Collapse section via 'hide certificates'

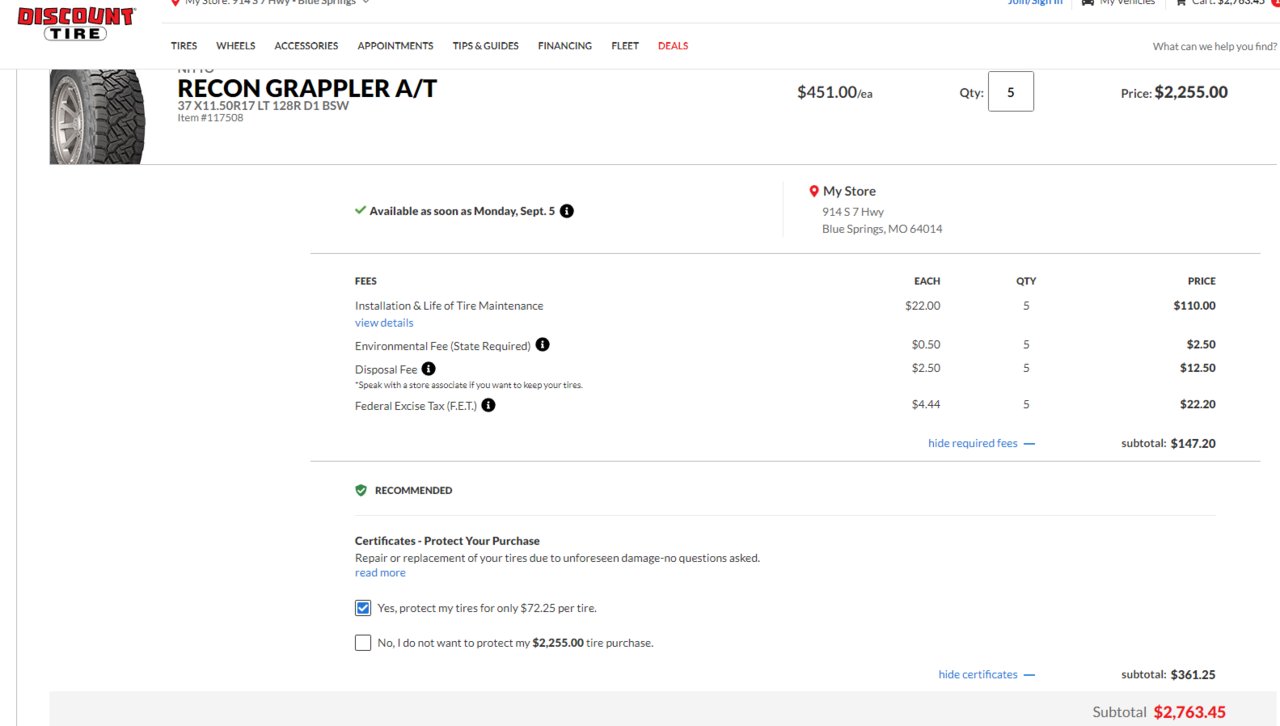pyautogui.click(x=986, y=674)
